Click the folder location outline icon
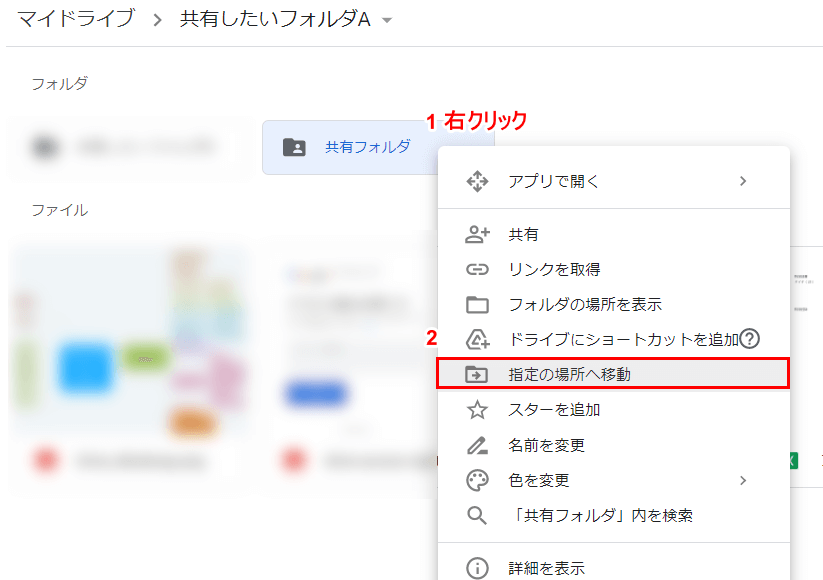Image resolution: width=823 pixels, height=580 pixels. pyautogui.click(x=477, y=304)
